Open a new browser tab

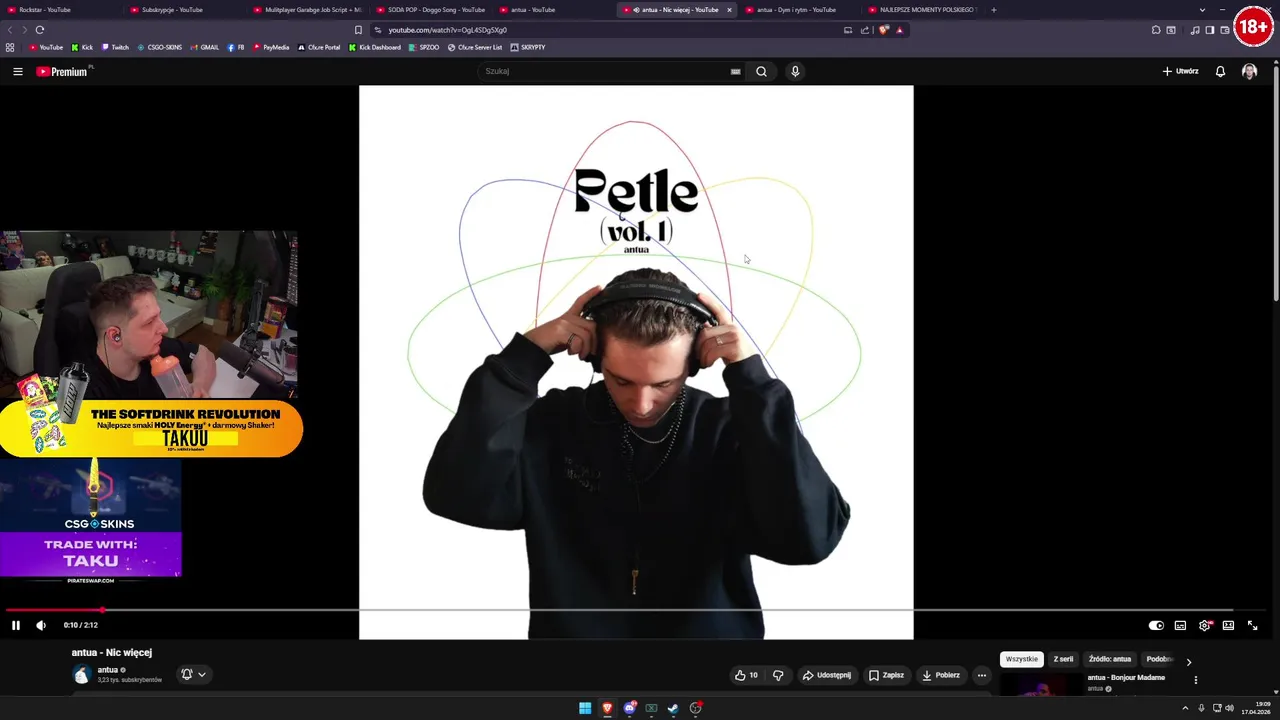tap(994, 10)
